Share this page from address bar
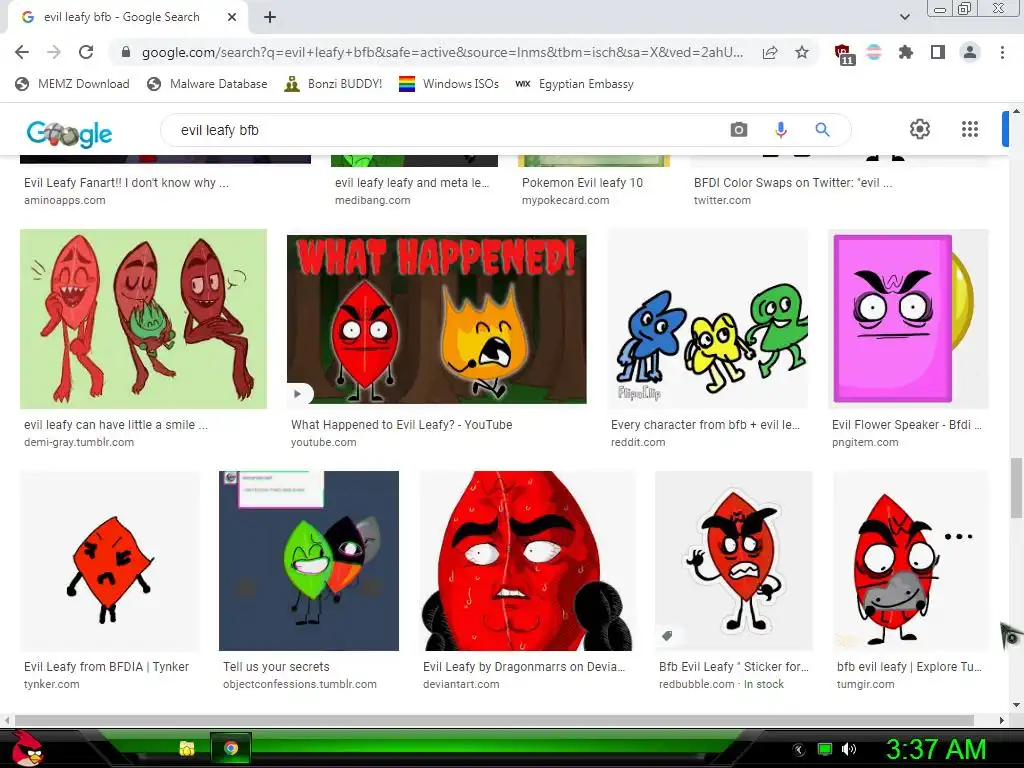This screenshot has height=768, width=1024. 770,52
